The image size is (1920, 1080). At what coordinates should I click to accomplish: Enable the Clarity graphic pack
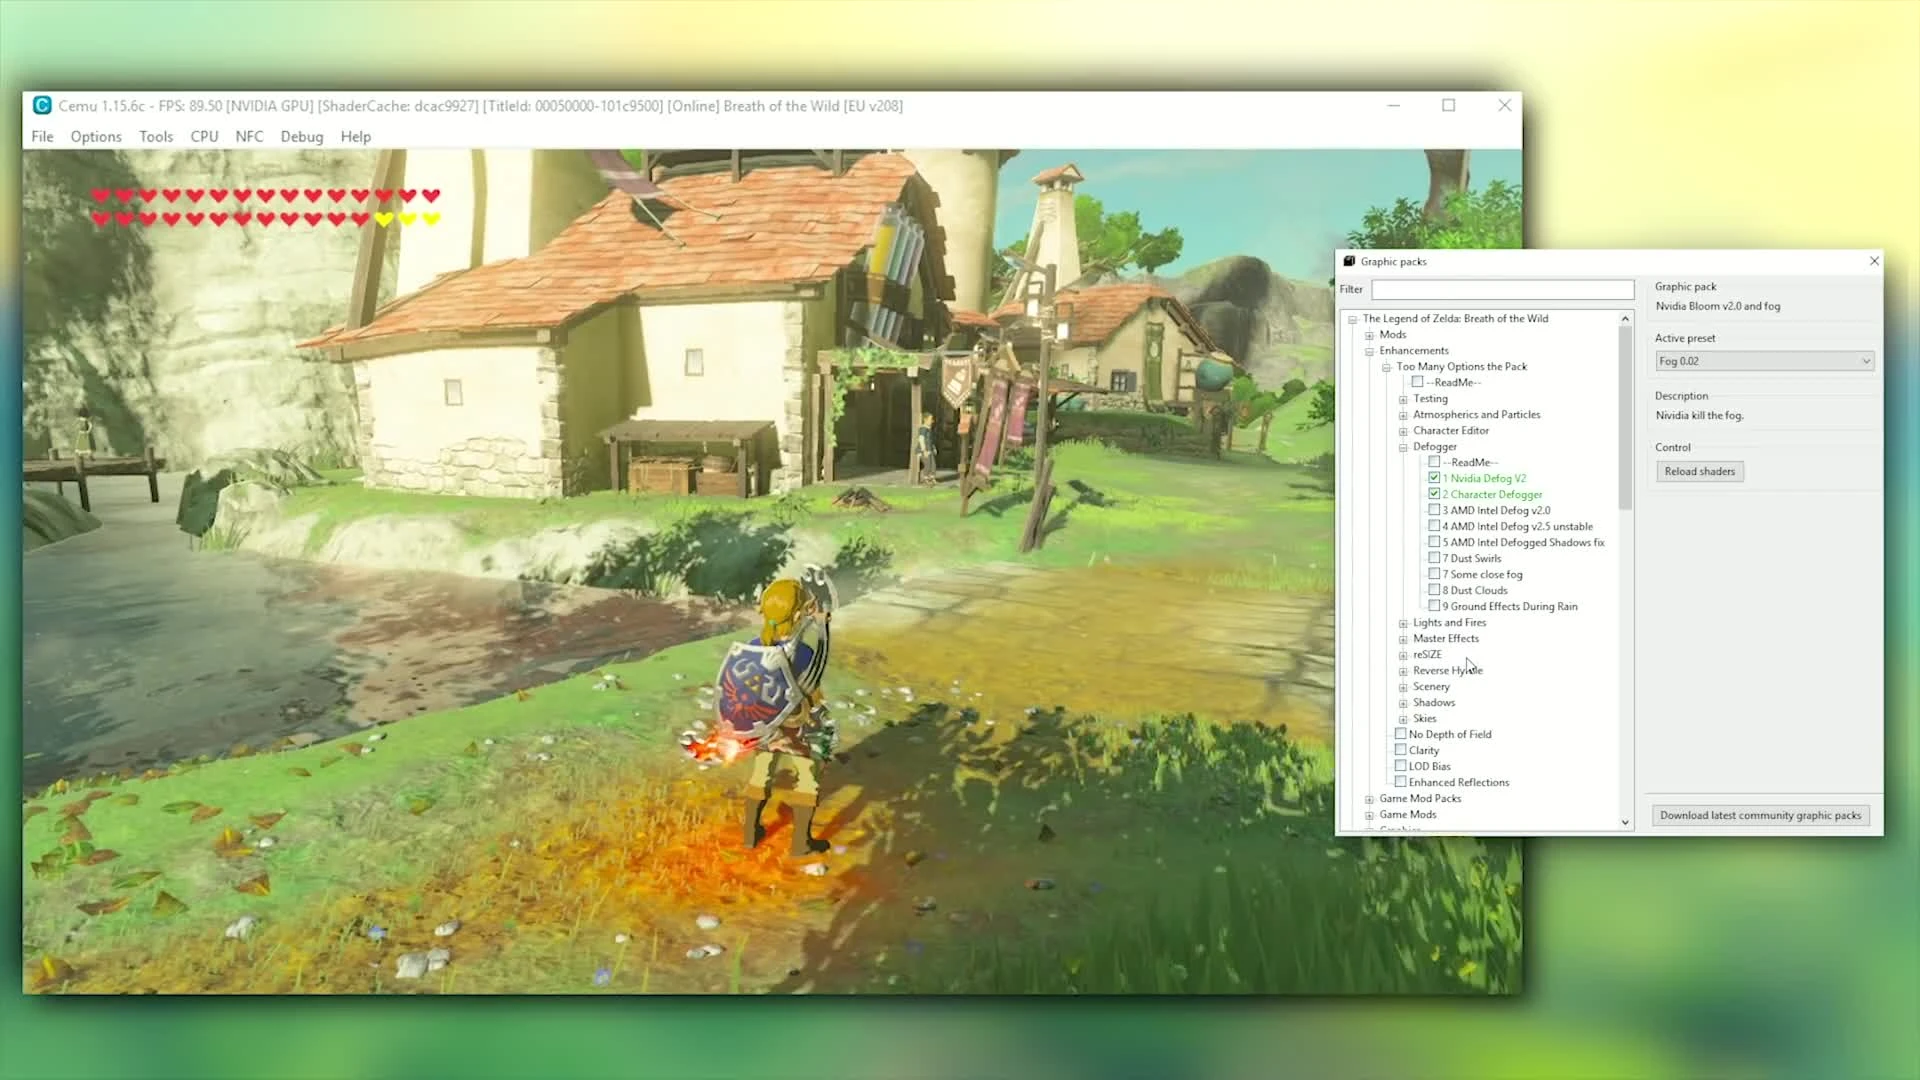(x=1401, y=749)
